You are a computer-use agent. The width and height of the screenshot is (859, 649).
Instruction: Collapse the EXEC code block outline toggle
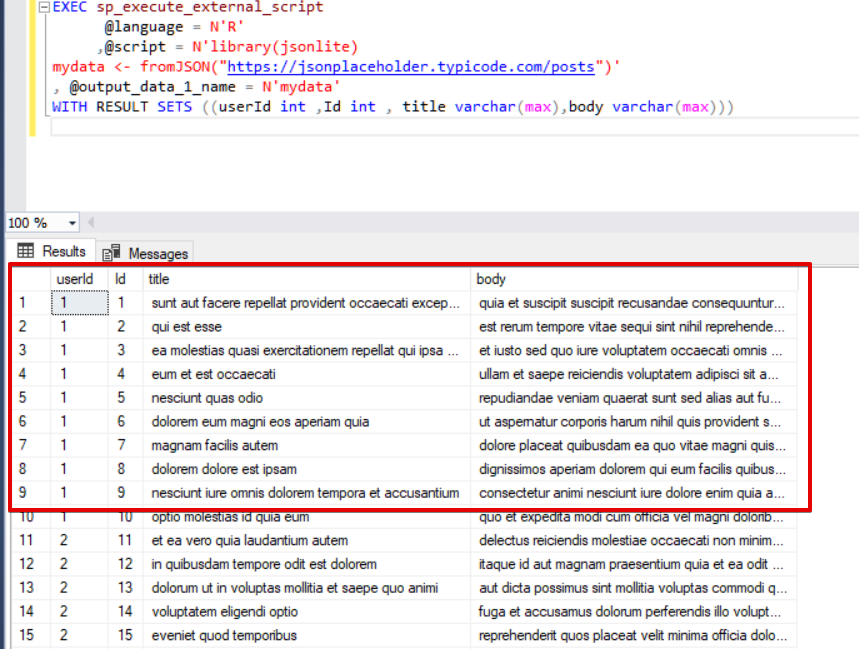[x=44, y=7]
